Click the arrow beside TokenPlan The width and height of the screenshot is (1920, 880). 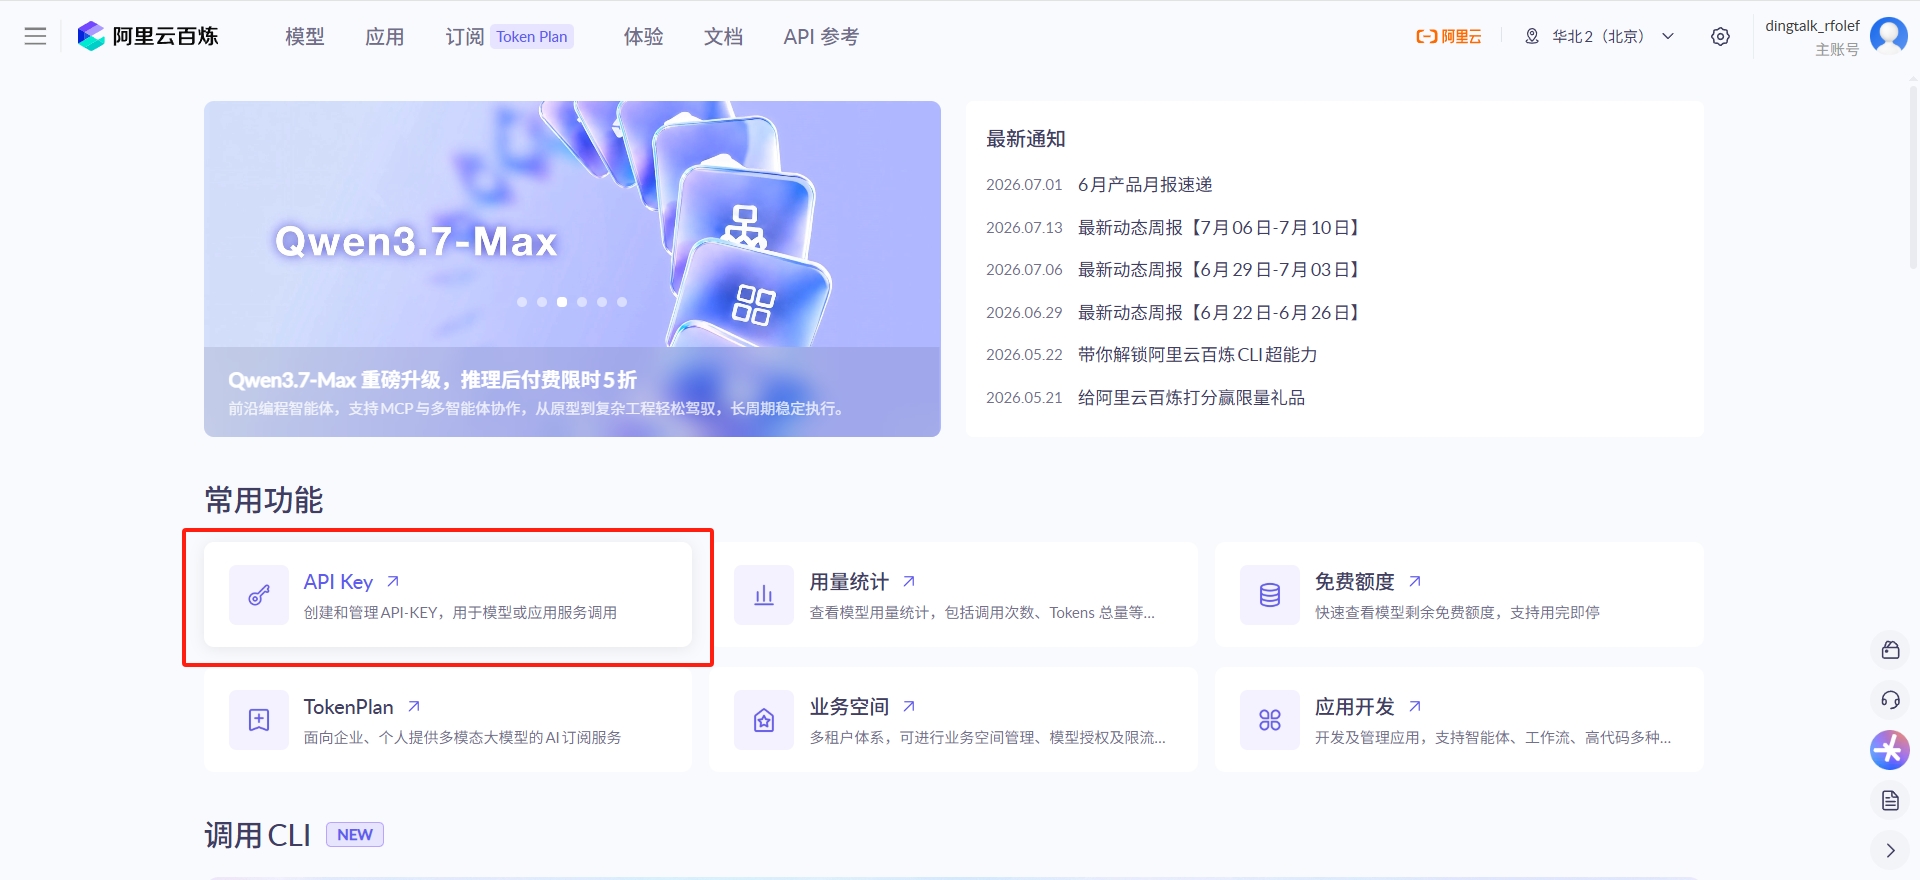click(x=414, y=706)
